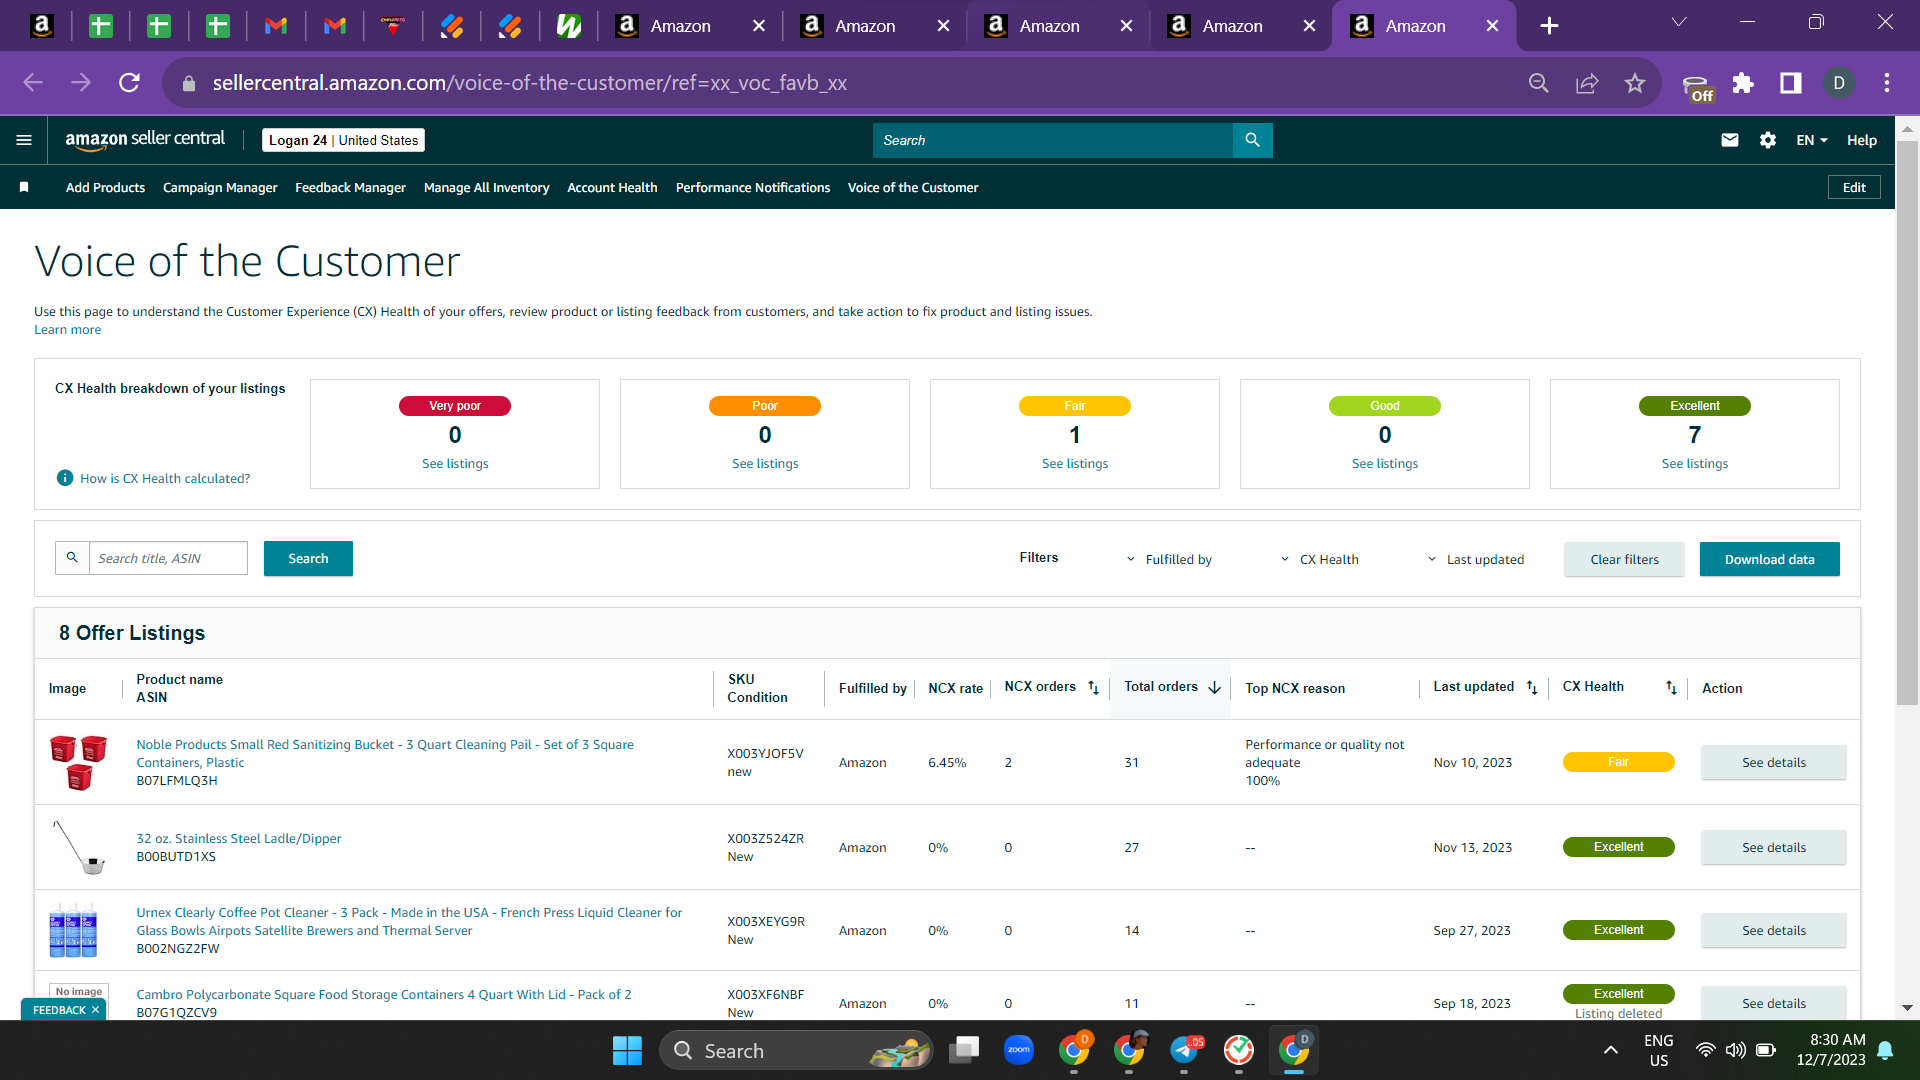
Task: Open Feedback Manager
Action: pyautogui.click(x=350, y=187)
